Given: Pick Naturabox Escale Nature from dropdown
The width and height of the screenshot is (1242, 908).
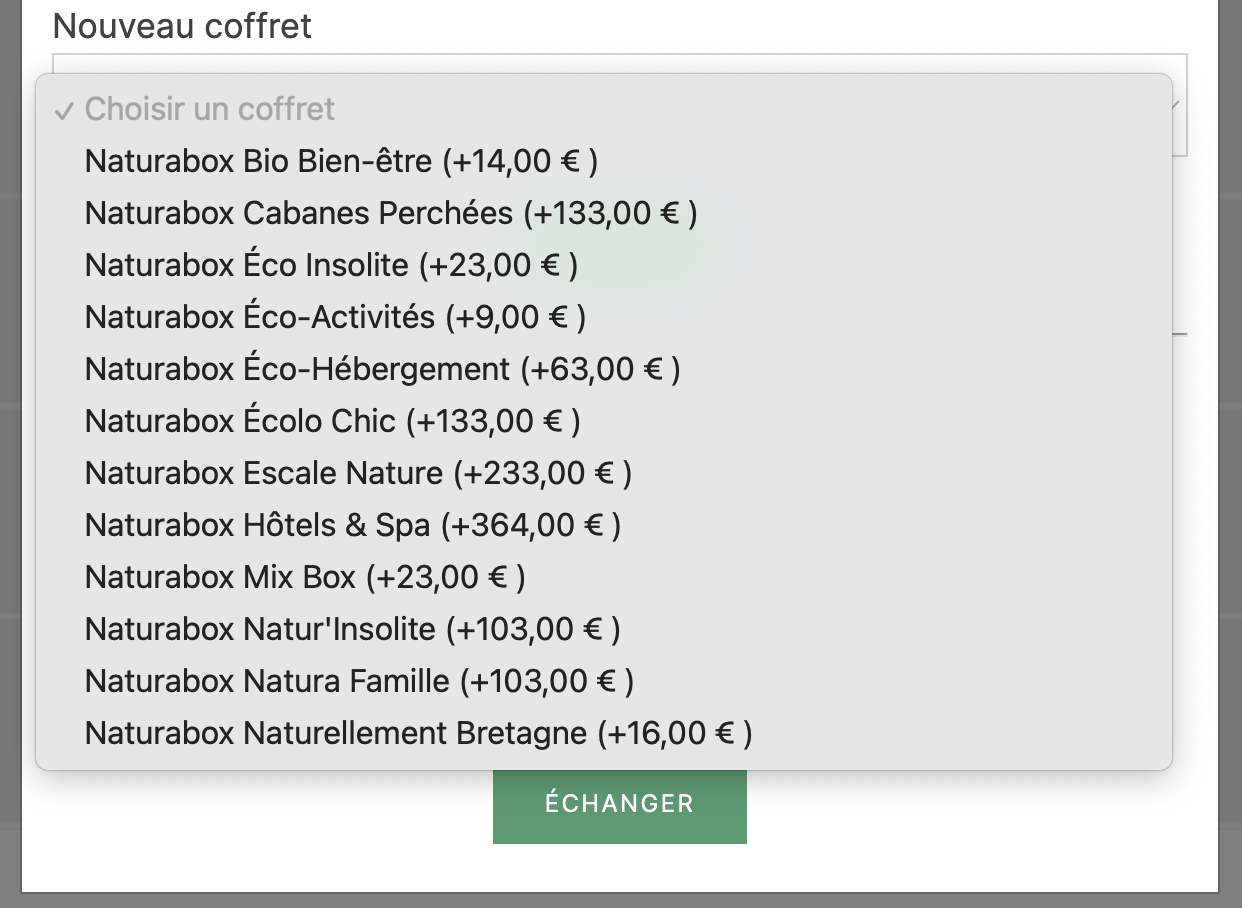Looking at the screenshot, I should tap(358, 473).
